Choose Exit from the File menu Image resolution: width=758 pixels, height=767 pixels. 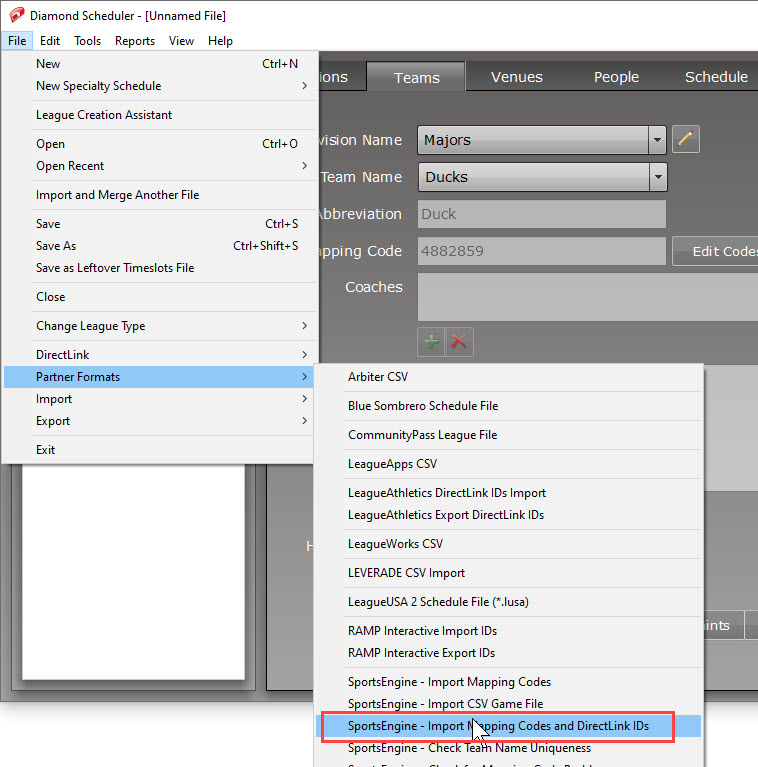tap(160, 450)
